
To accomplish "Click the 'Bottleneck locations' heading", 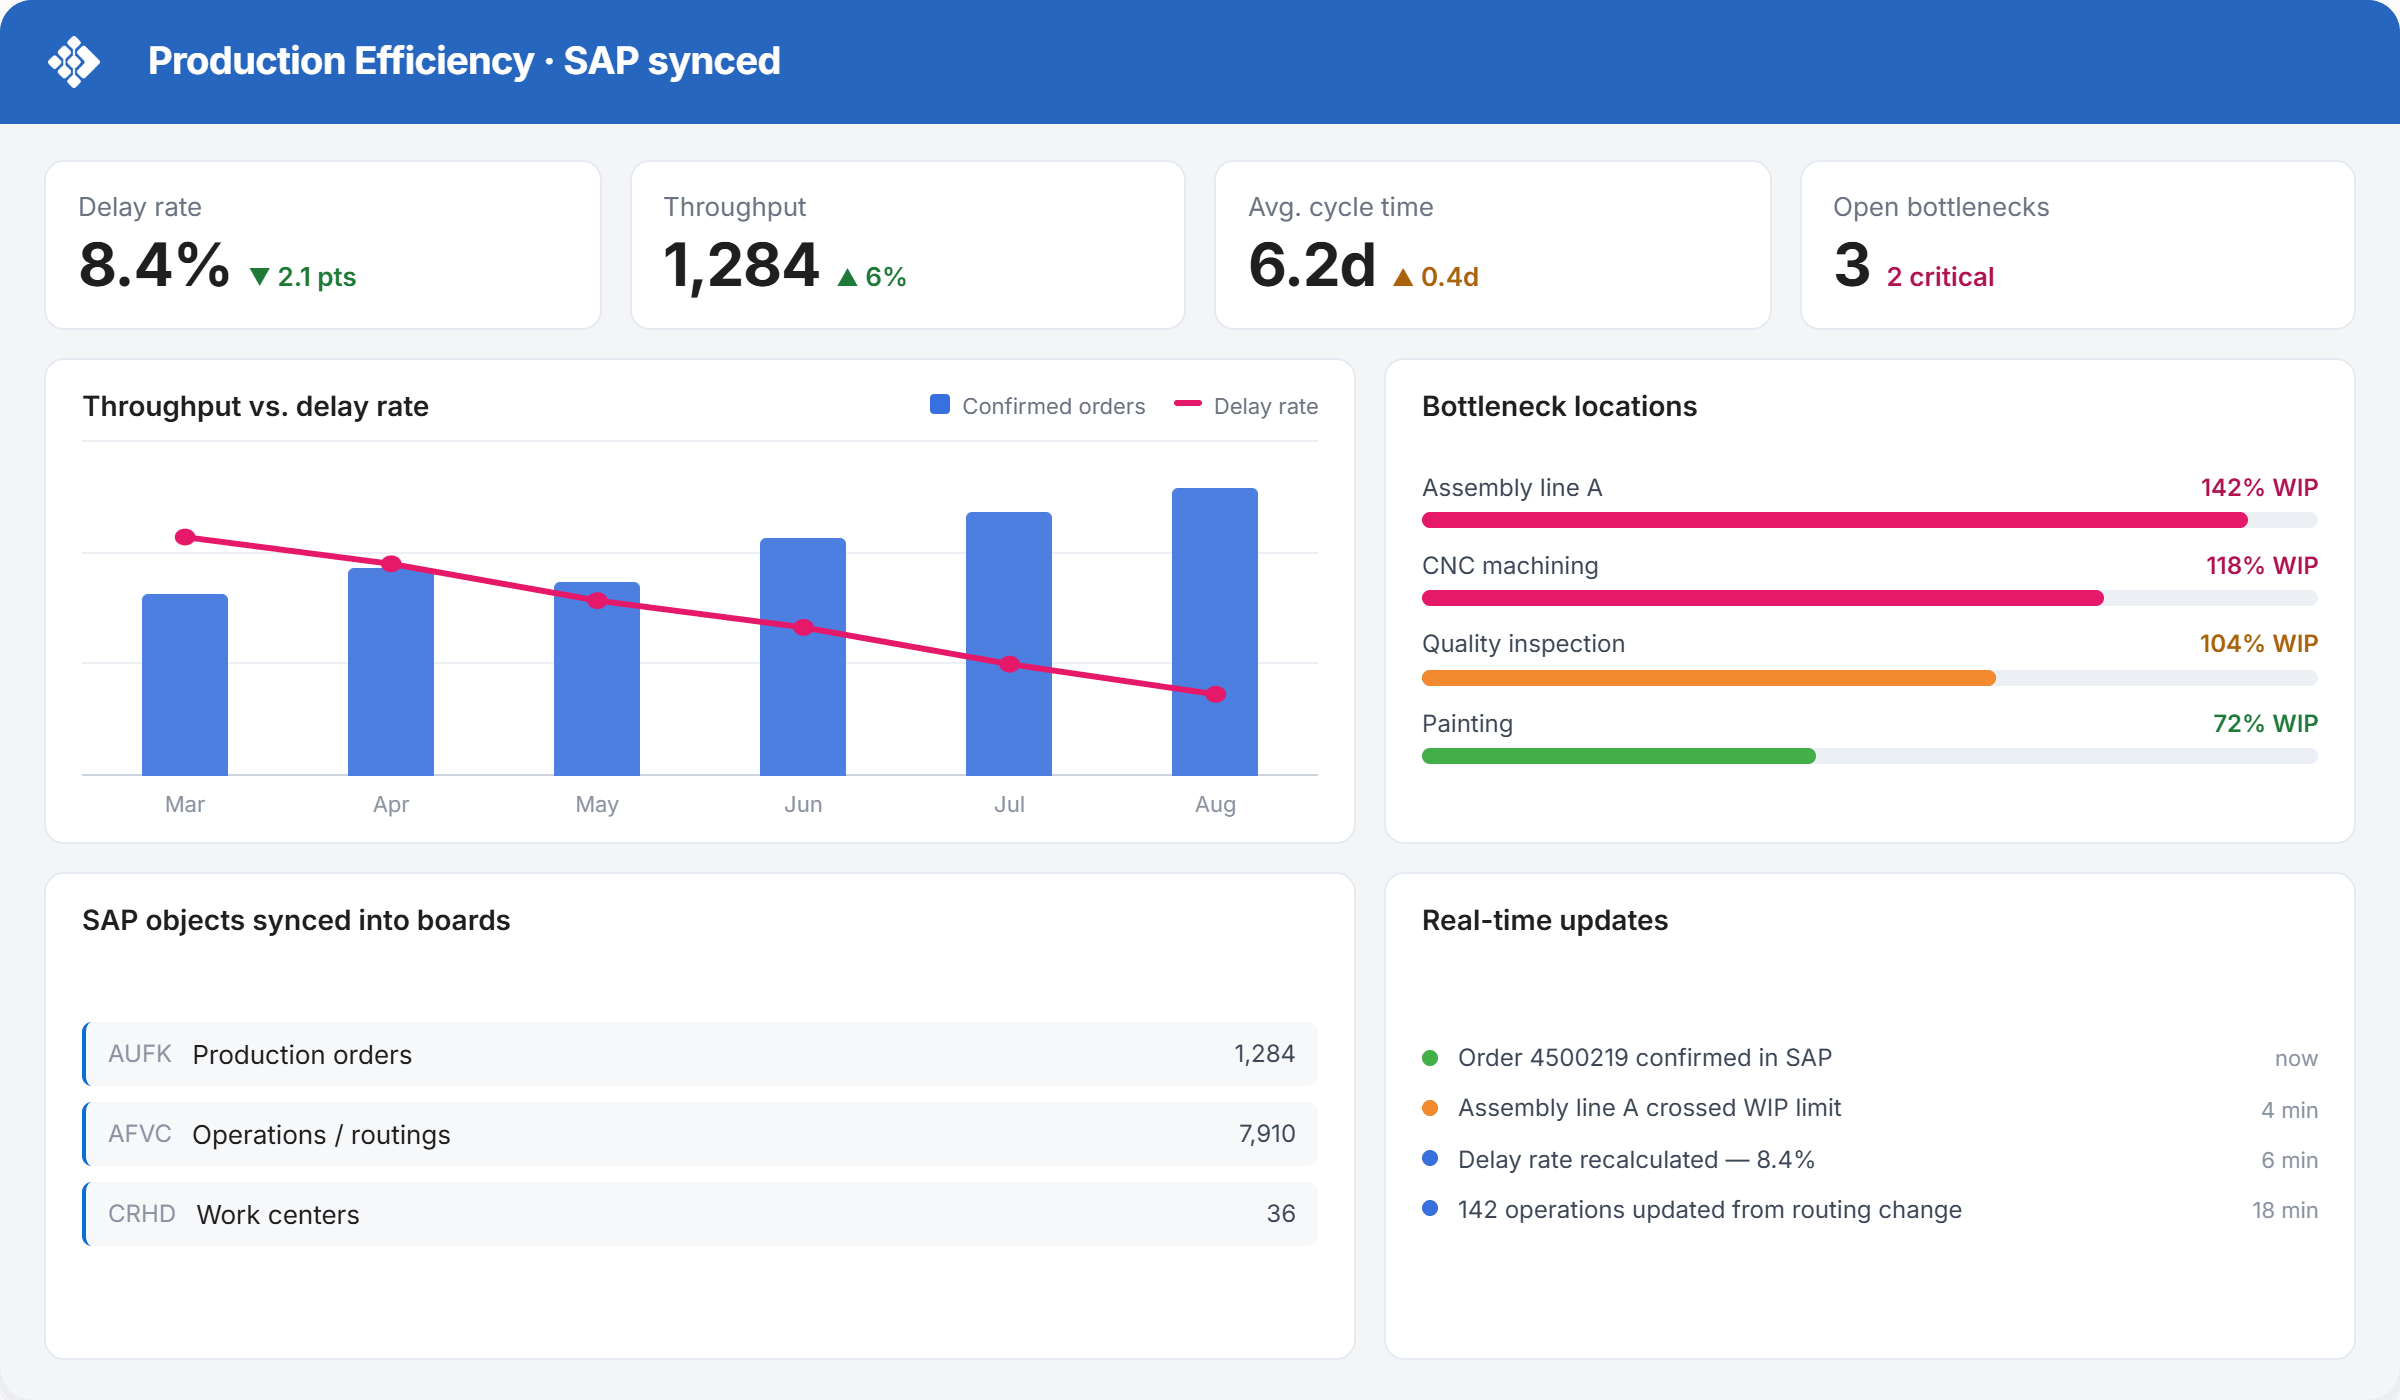I will (x=1559, y=406).
